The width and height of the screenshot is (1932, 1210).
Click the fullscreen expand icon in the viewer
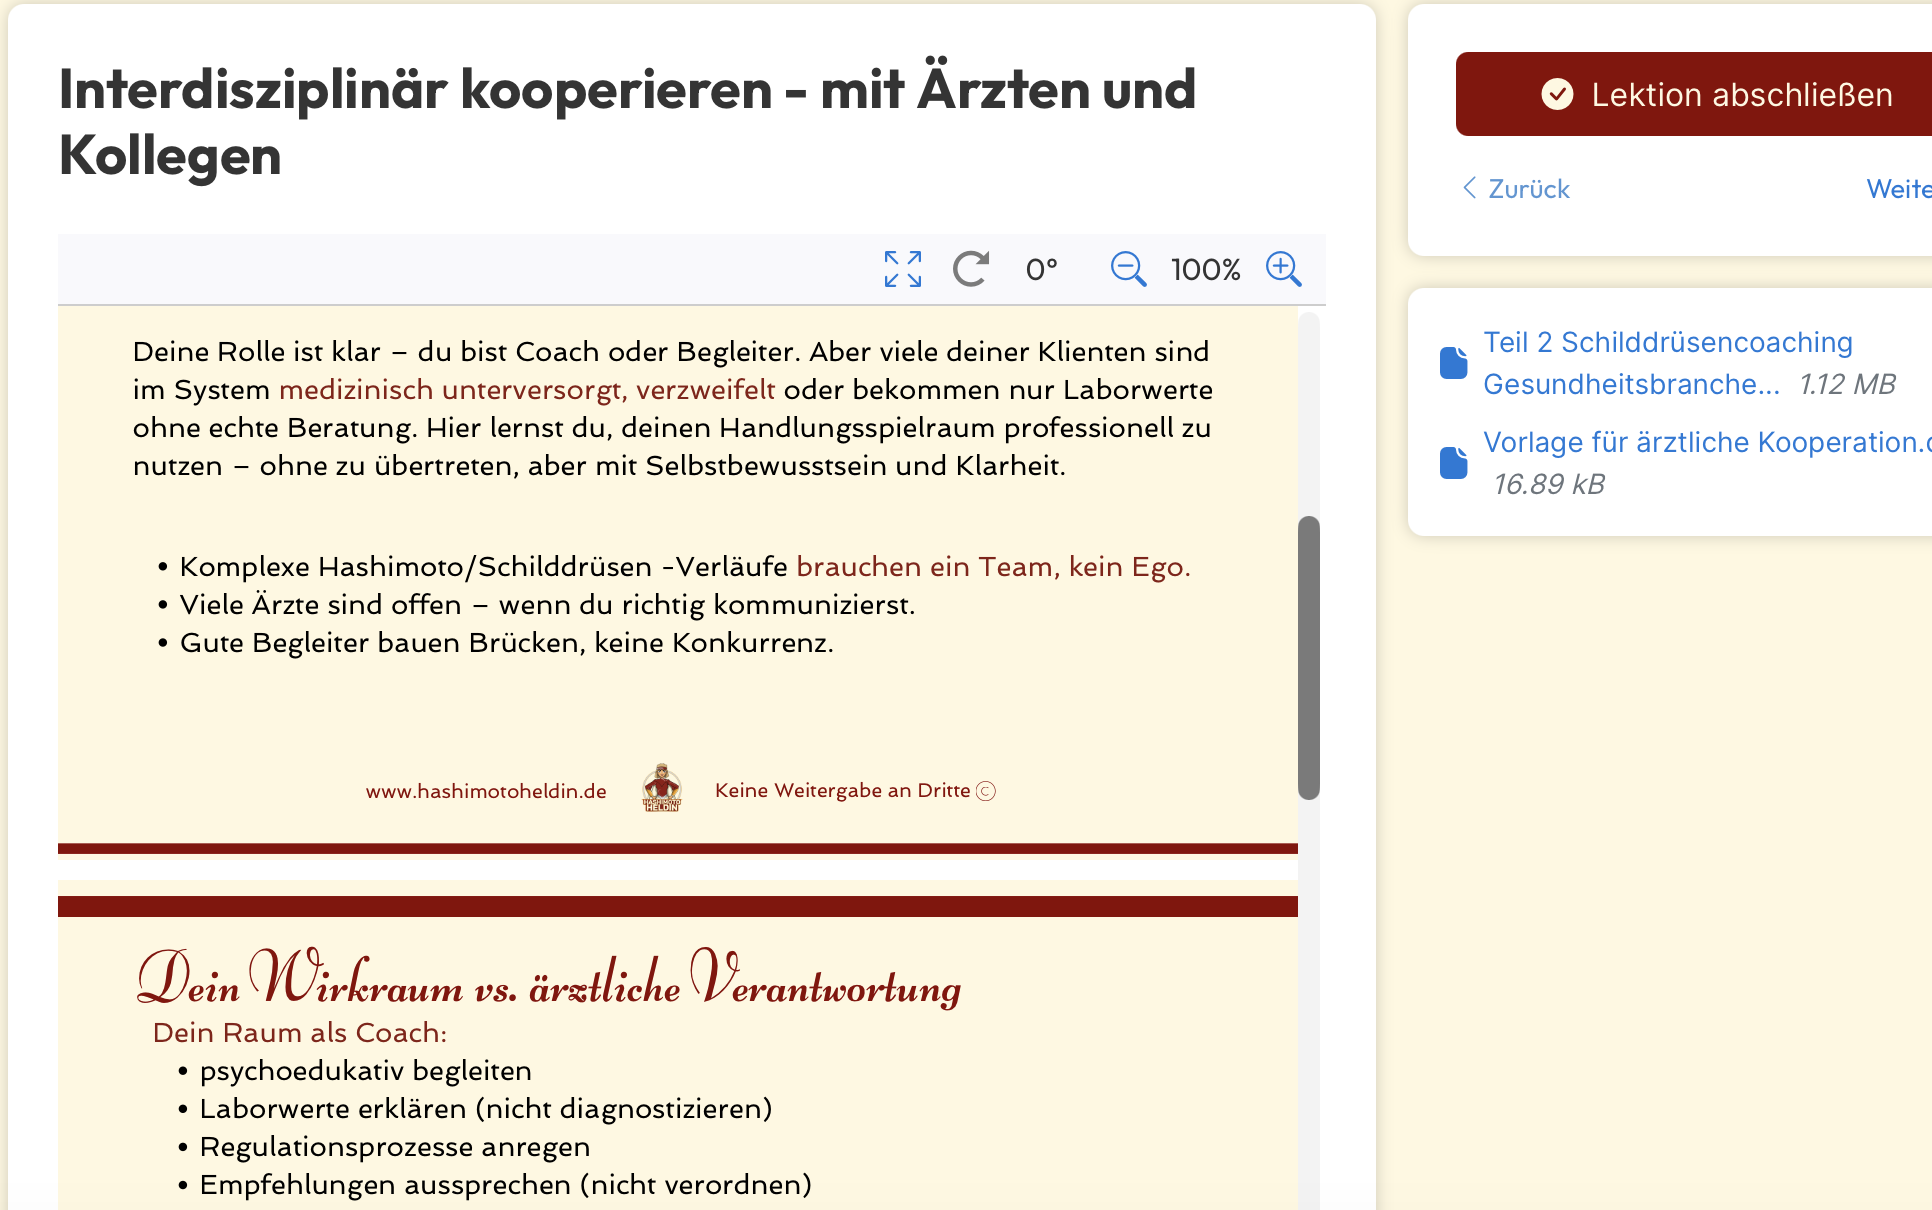point(902,269)
